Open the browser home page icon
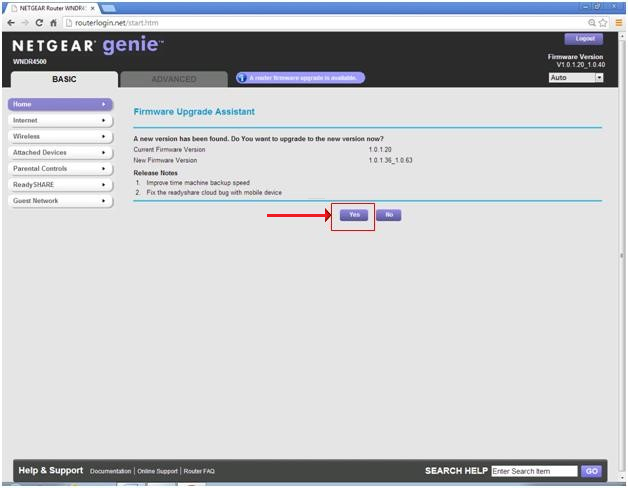628x488 pixels. (53, 23)
